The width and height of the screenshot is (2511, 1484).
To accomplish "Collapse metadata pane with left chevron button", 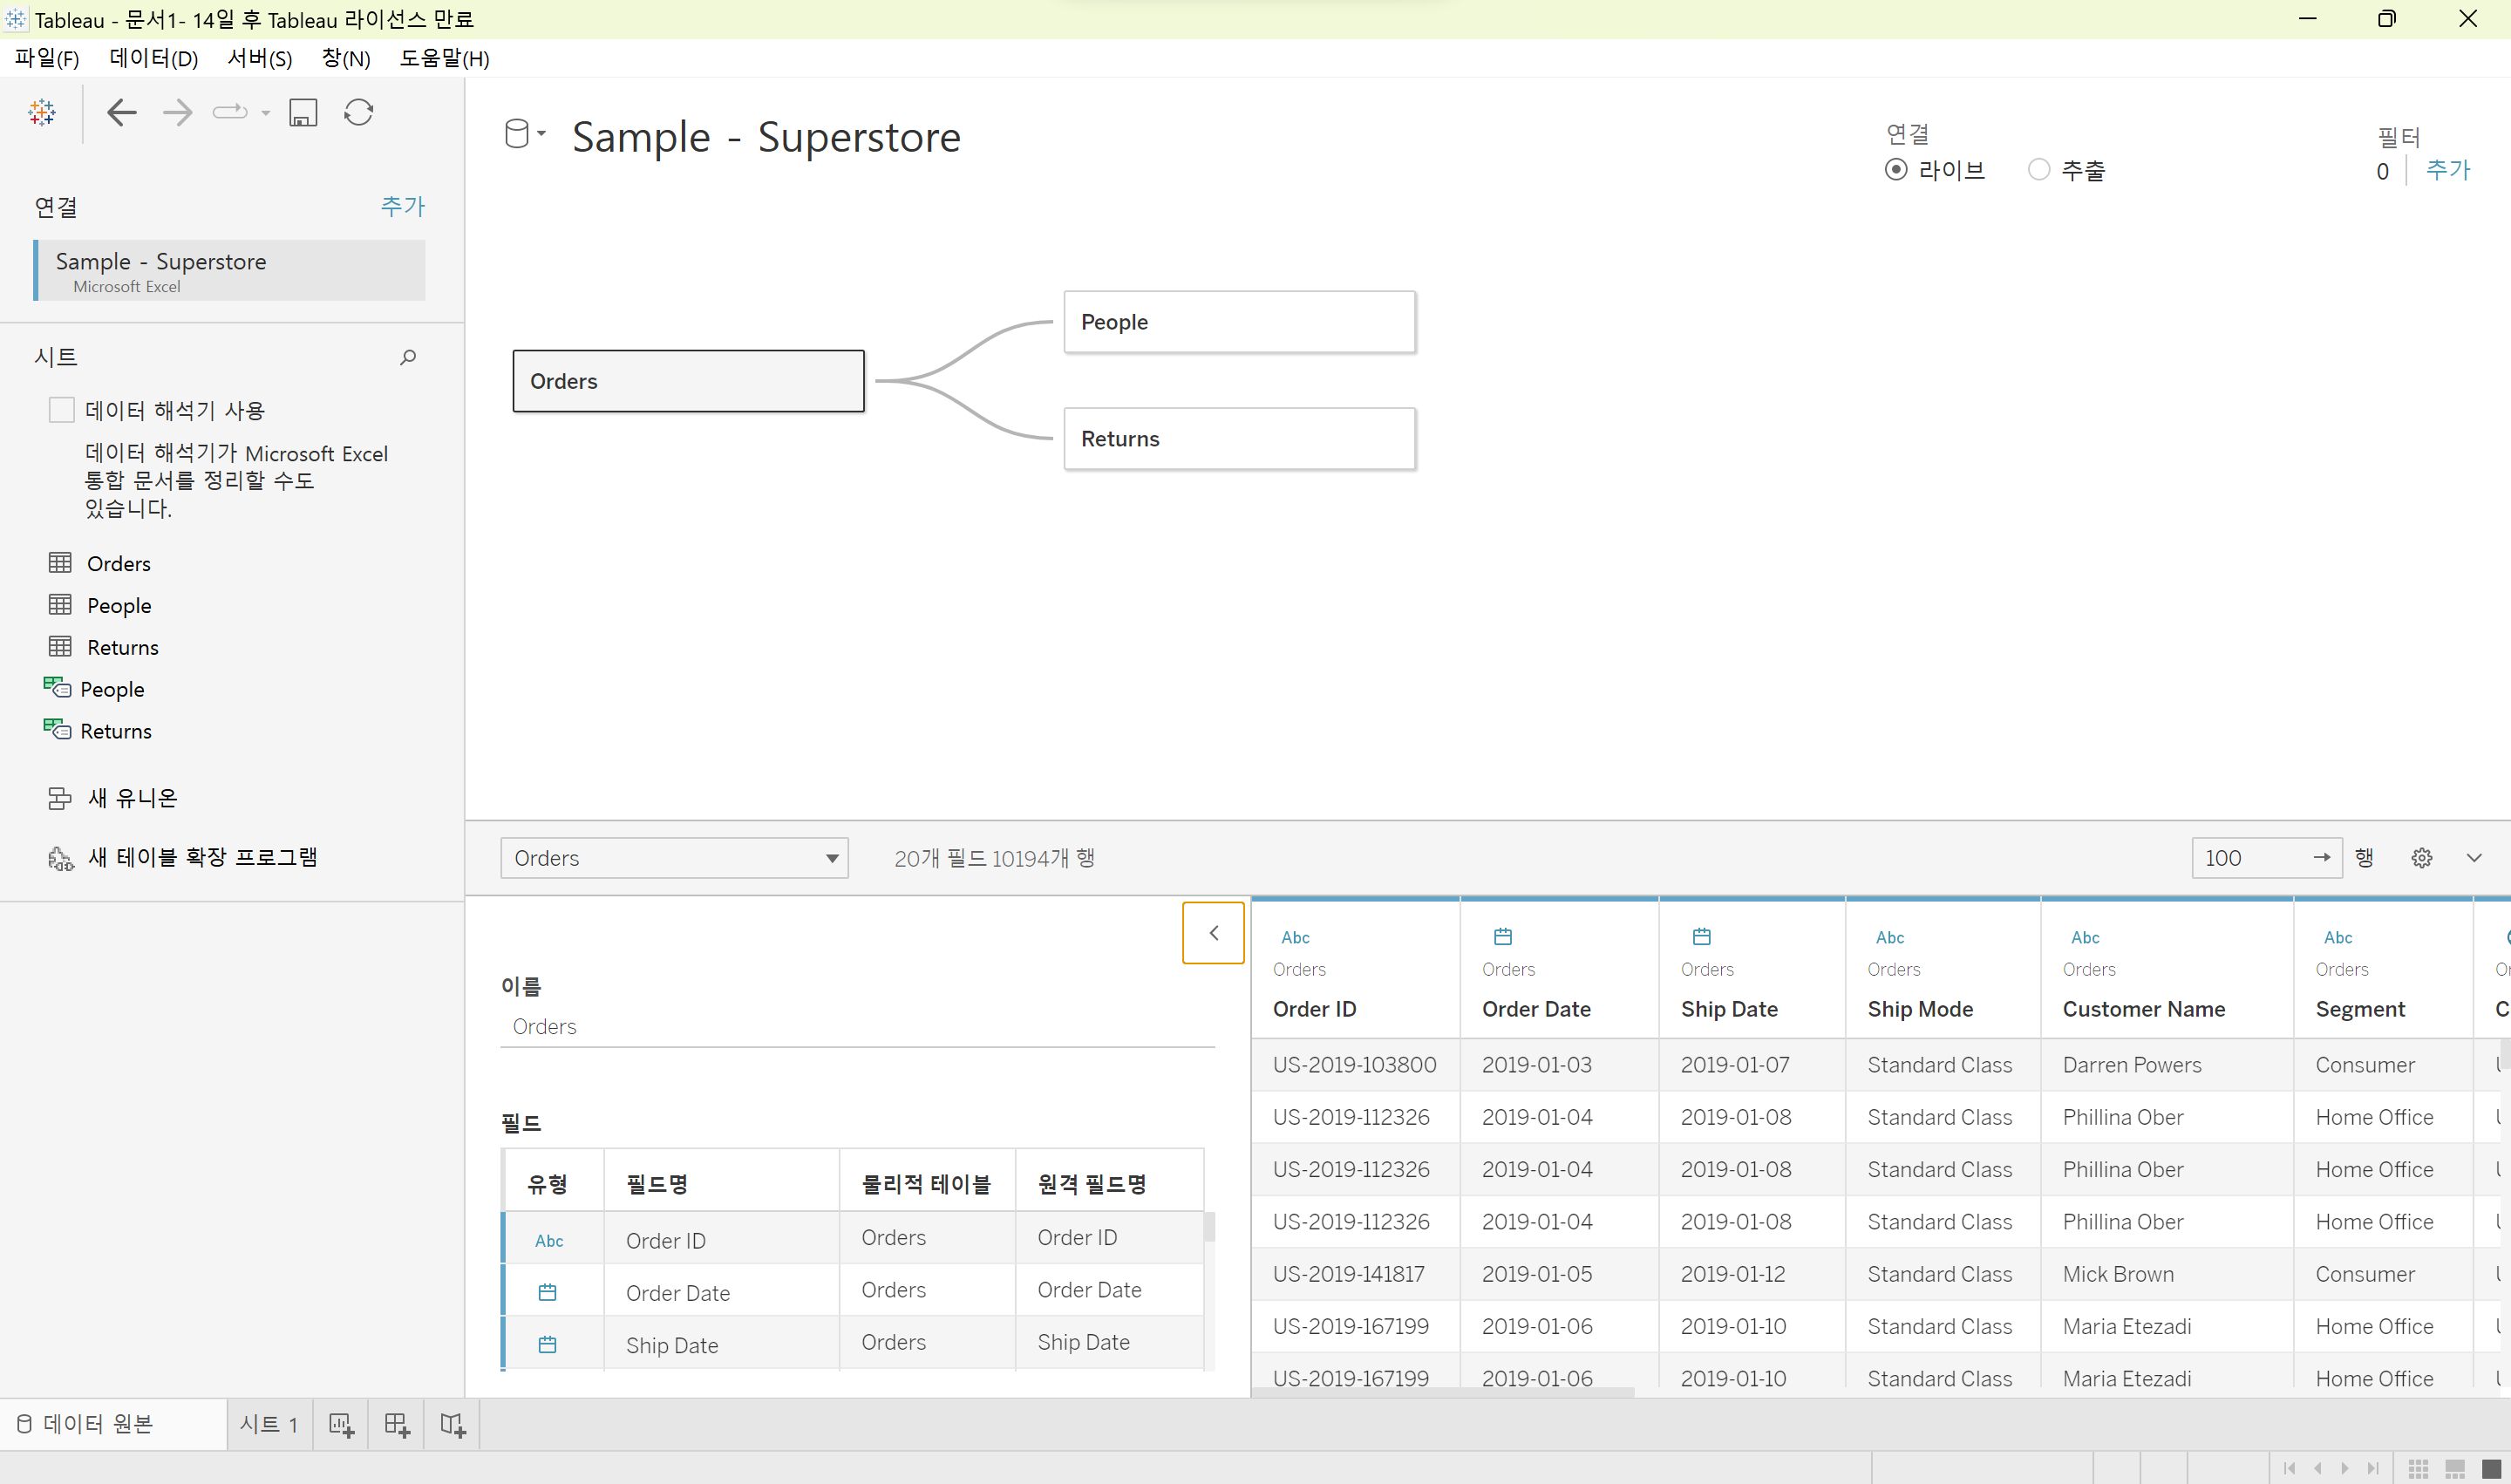I will tap(1214, 933).
